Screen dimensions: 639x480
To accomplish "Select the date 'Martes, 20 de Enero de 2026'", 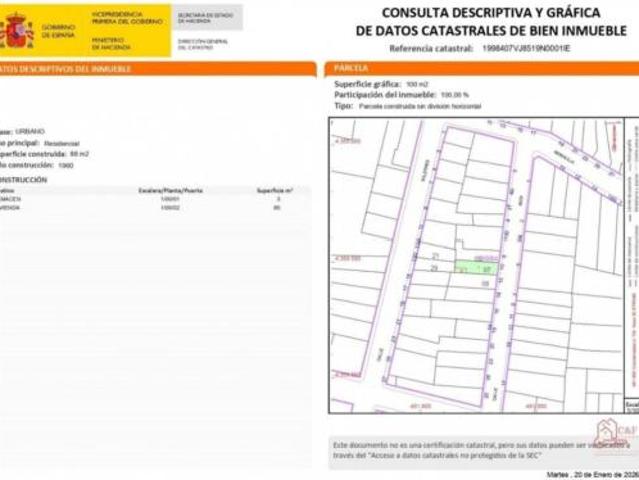I will tap(593, 475).
